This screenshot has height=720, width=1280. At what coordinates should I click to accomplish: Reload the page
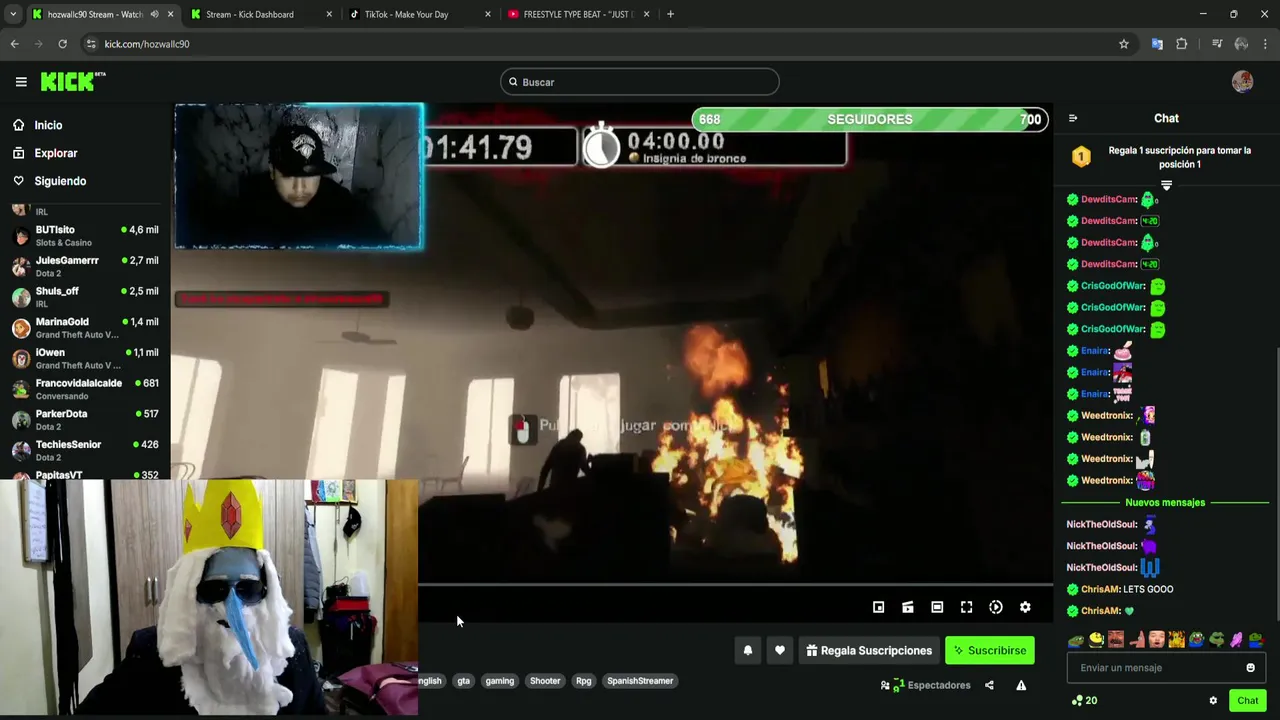click(62, 44)
